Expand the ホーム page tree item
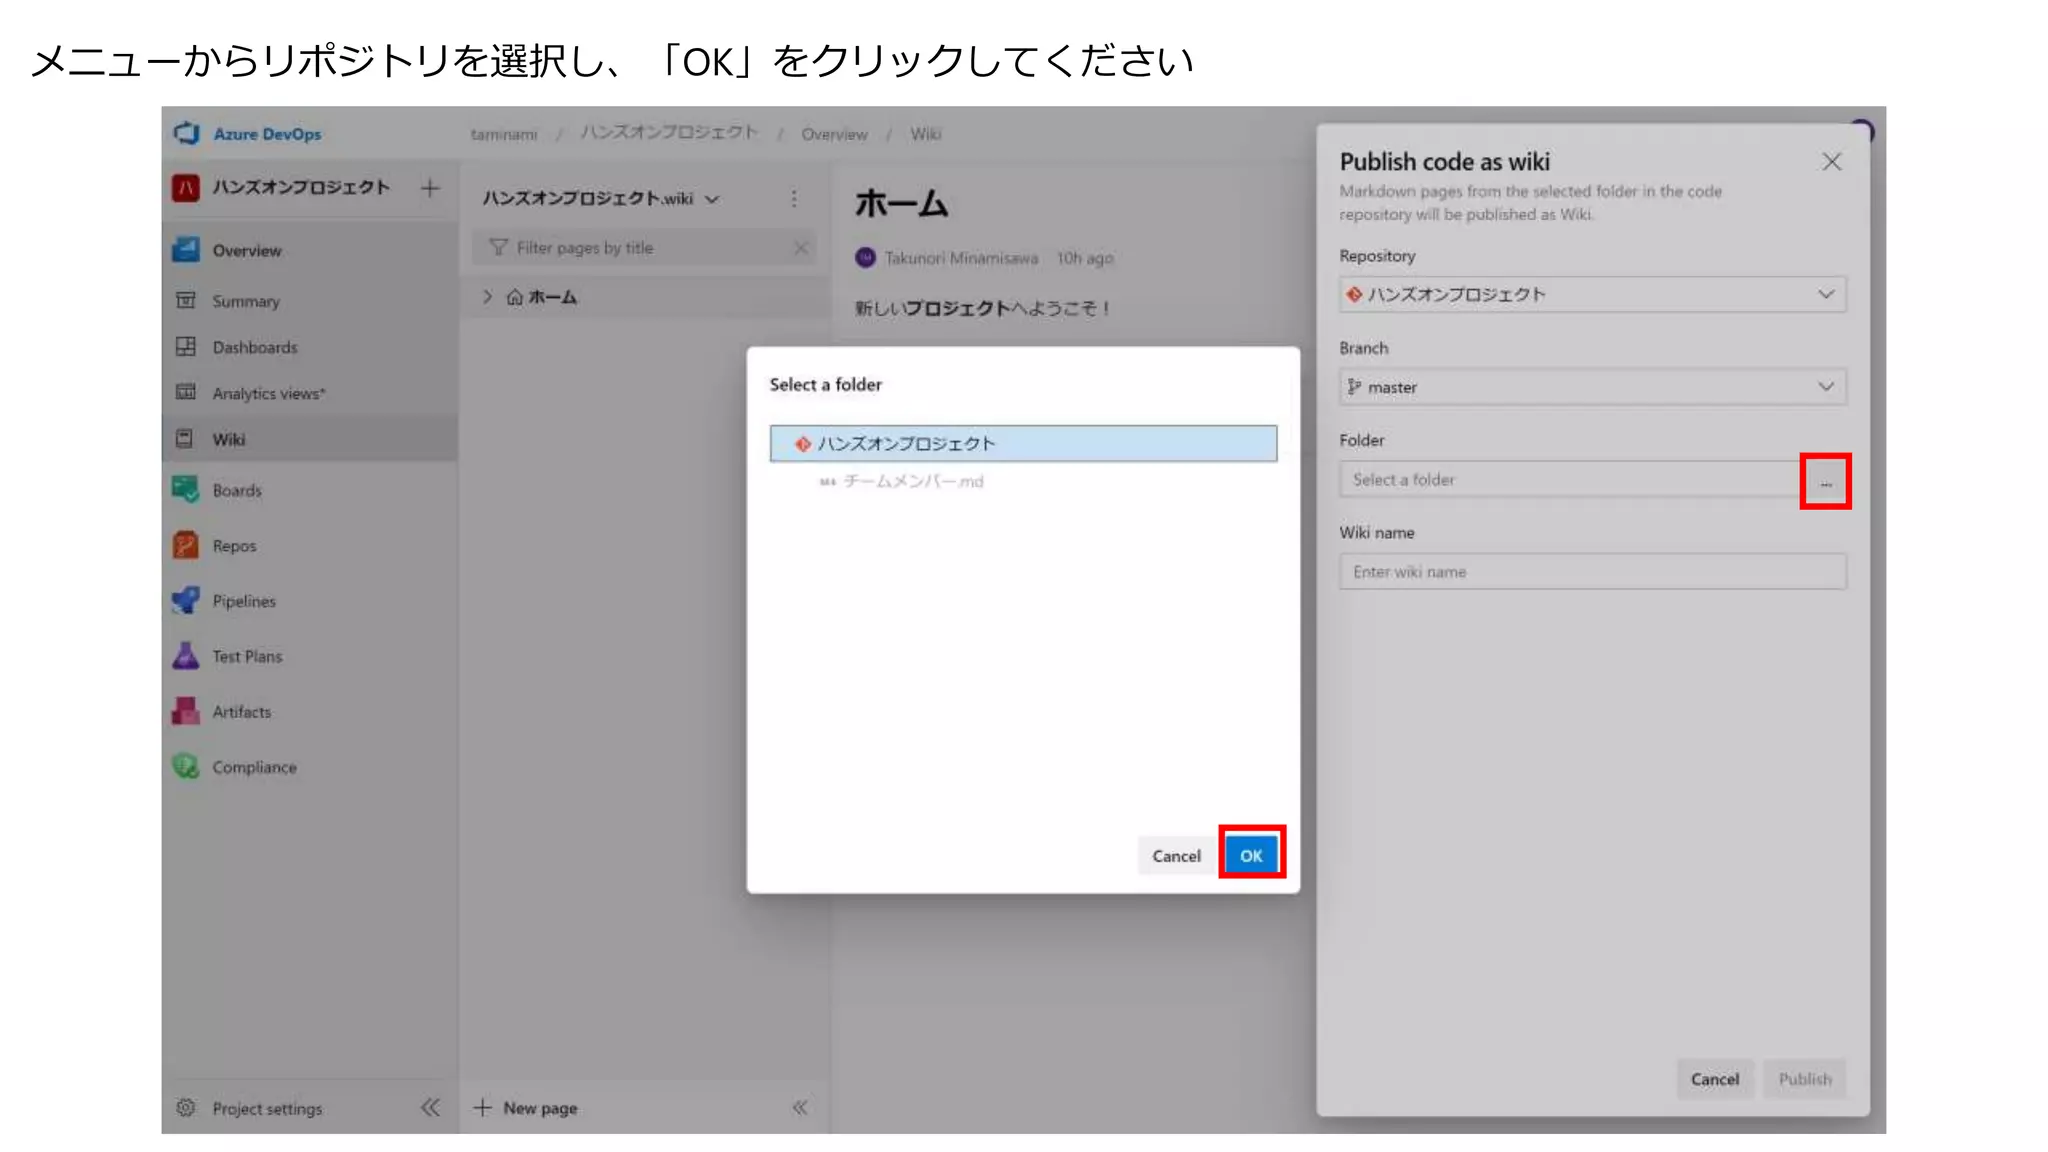The width and height of the screenshot is (2048, 1152). (488, 297)
